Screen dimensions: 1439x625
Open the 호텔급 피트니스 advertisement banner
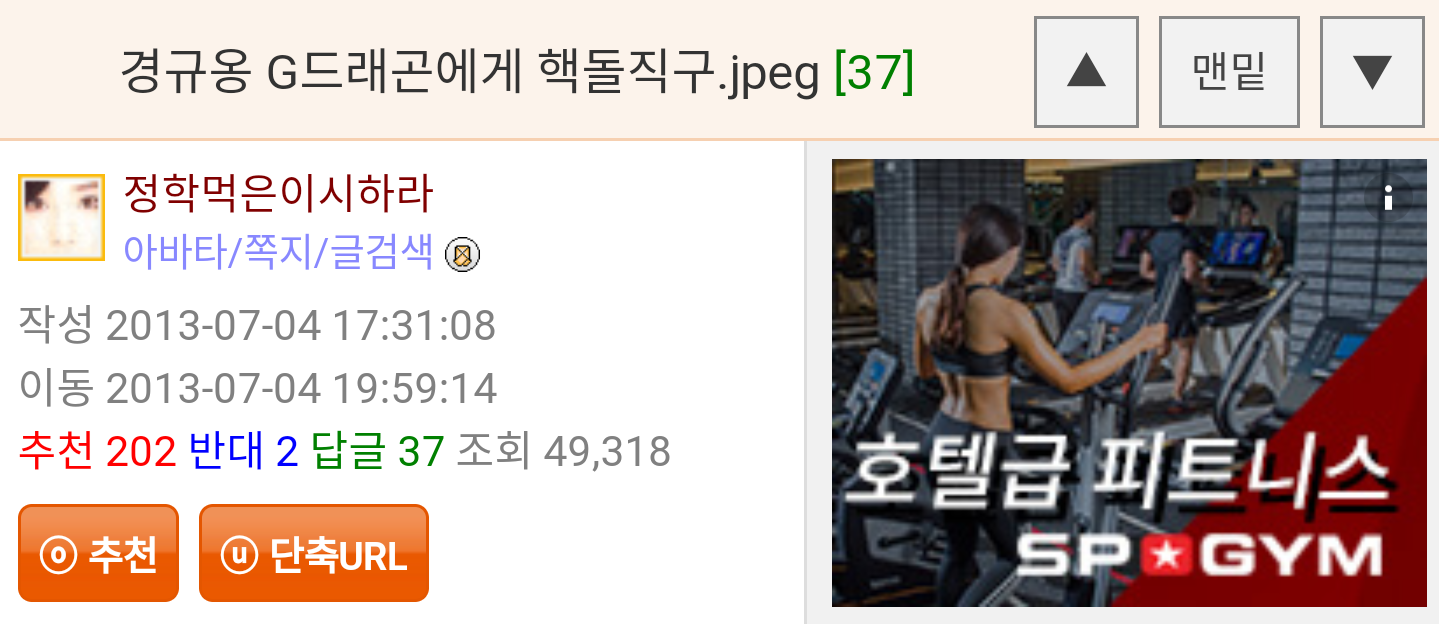[x=1129, y=382]
